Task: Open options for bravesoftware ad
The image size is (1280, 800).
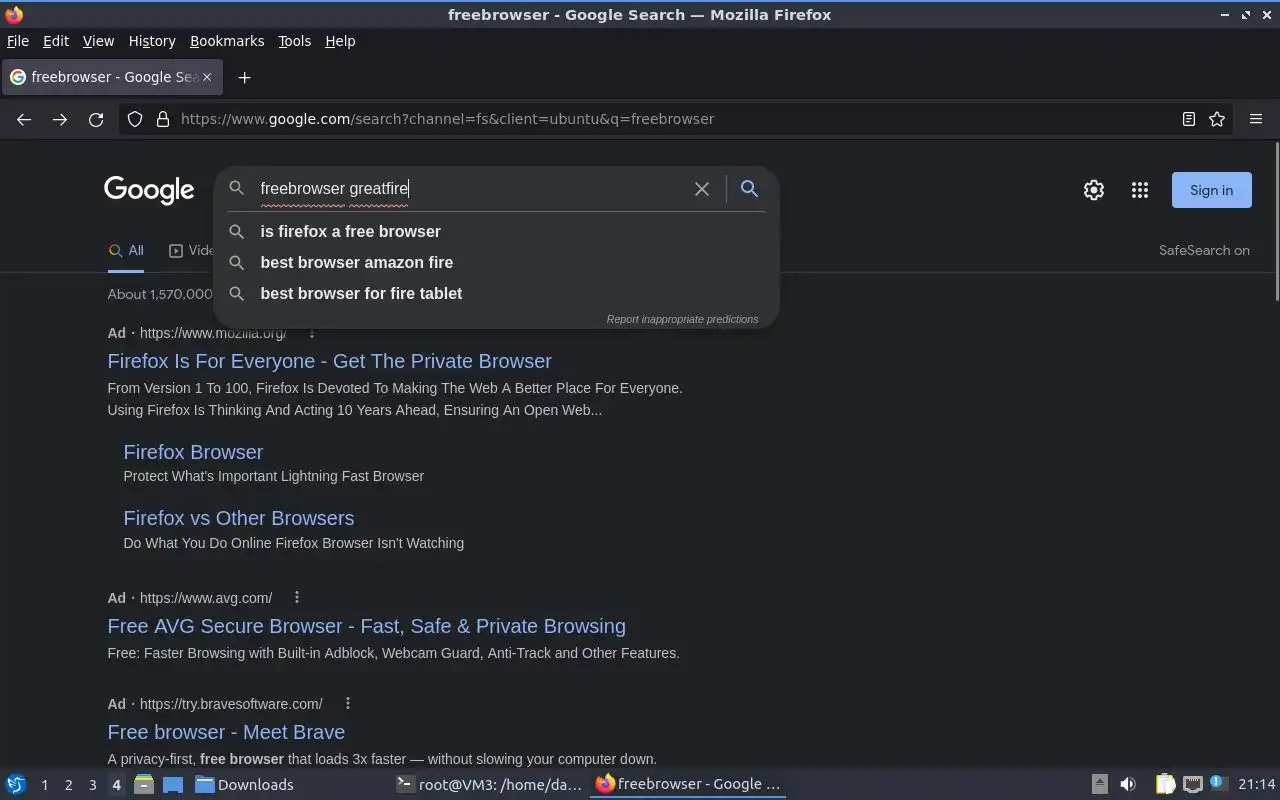Action: tap(347, 703)
